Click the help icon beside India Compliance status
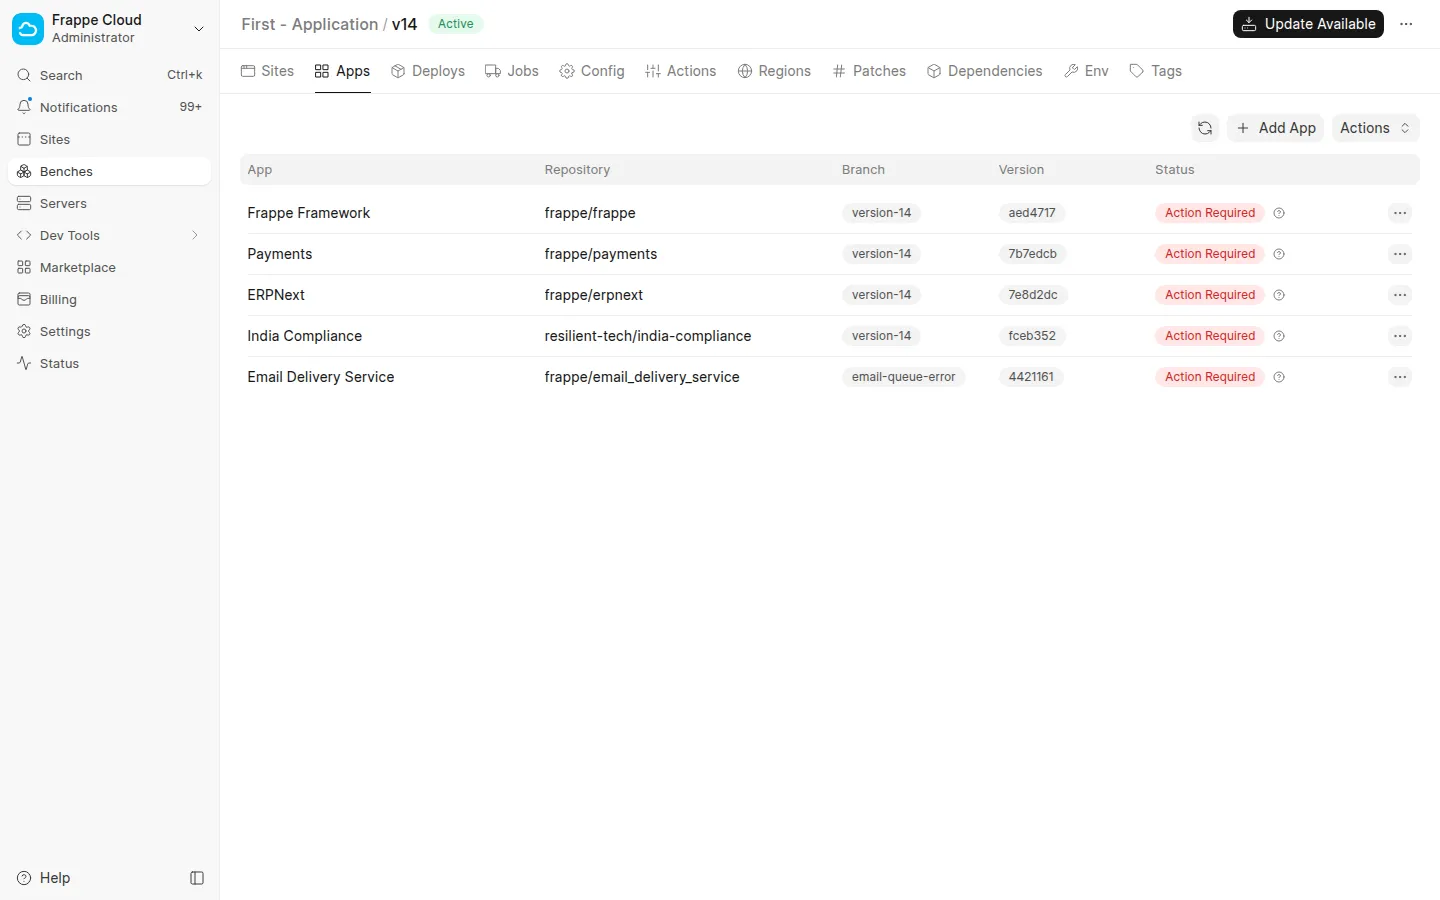The width and height of the screenshot is (1440, 900). pos(1279,336)
